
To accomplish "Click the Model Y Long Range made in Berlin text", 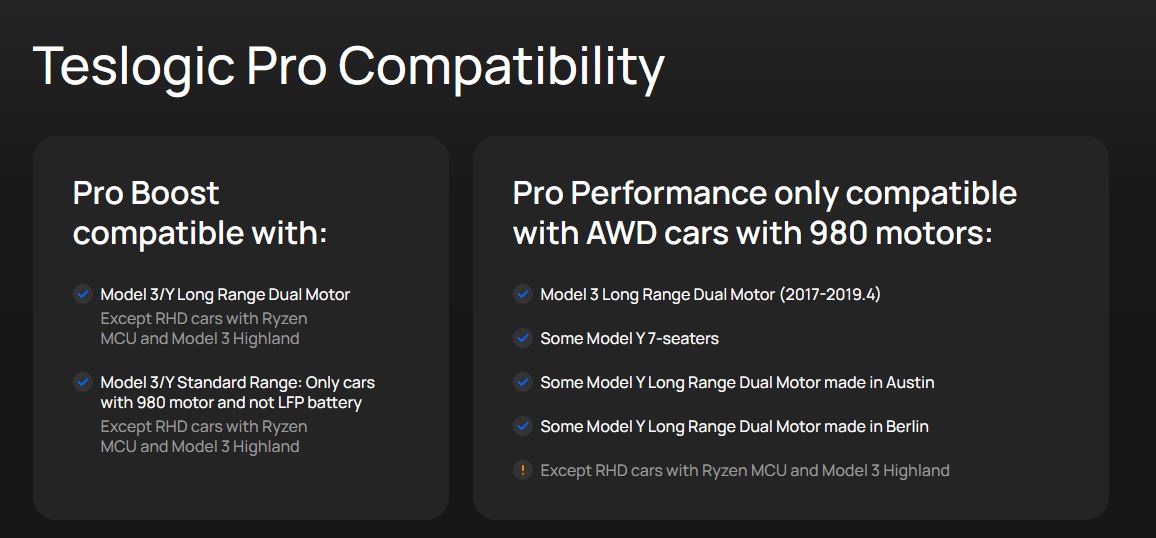I will point(734,427).
